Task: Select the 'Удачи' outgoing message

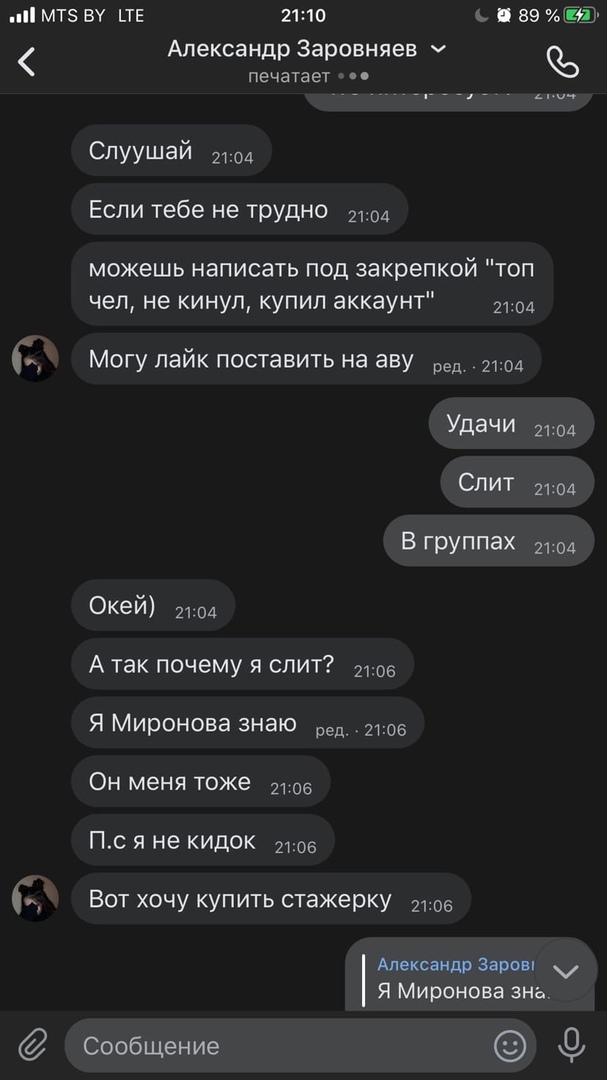Action: [511, 423]
